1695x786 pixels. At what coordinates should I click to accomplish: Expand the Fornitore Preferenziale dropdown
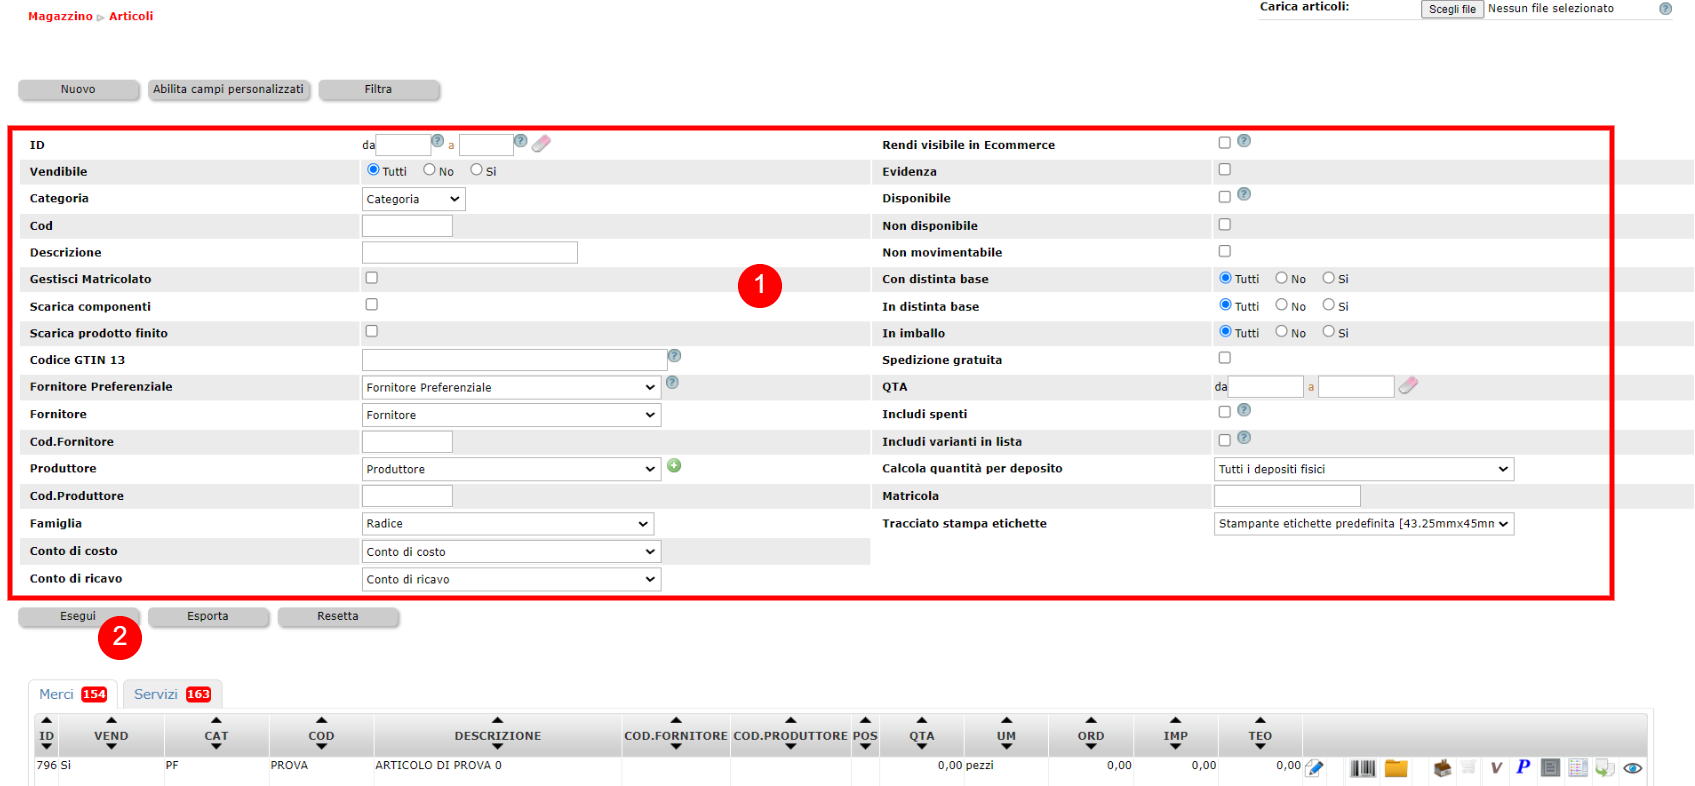[510, 387]
